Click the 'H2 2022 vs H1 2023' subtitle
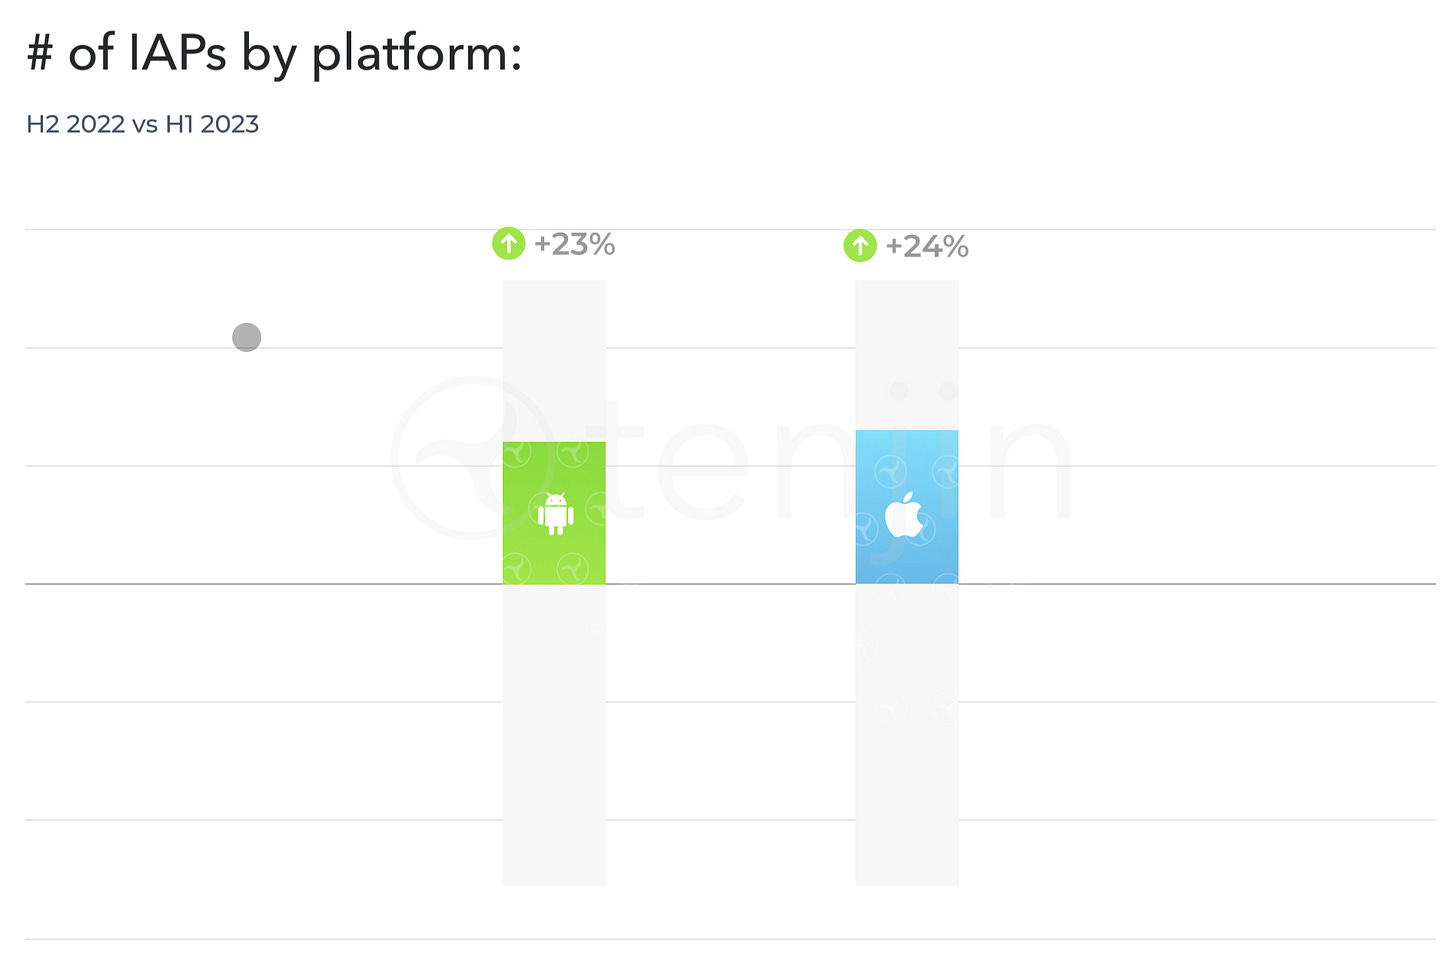The image size is (1456, 973). (x=143, y=124)
